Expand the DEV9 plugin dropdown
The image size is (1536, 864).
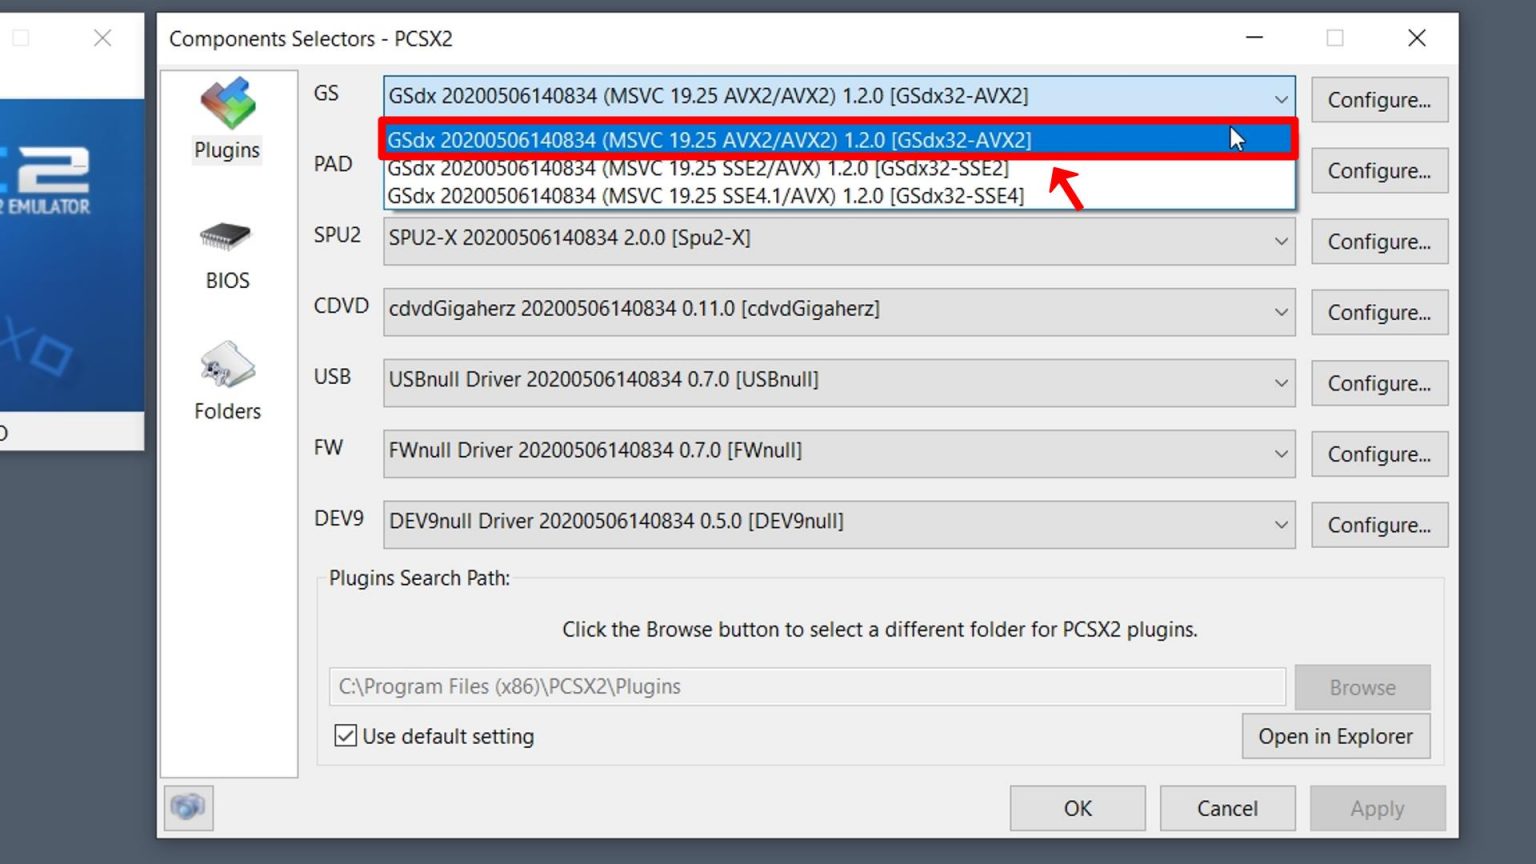(x=839, y=524)
